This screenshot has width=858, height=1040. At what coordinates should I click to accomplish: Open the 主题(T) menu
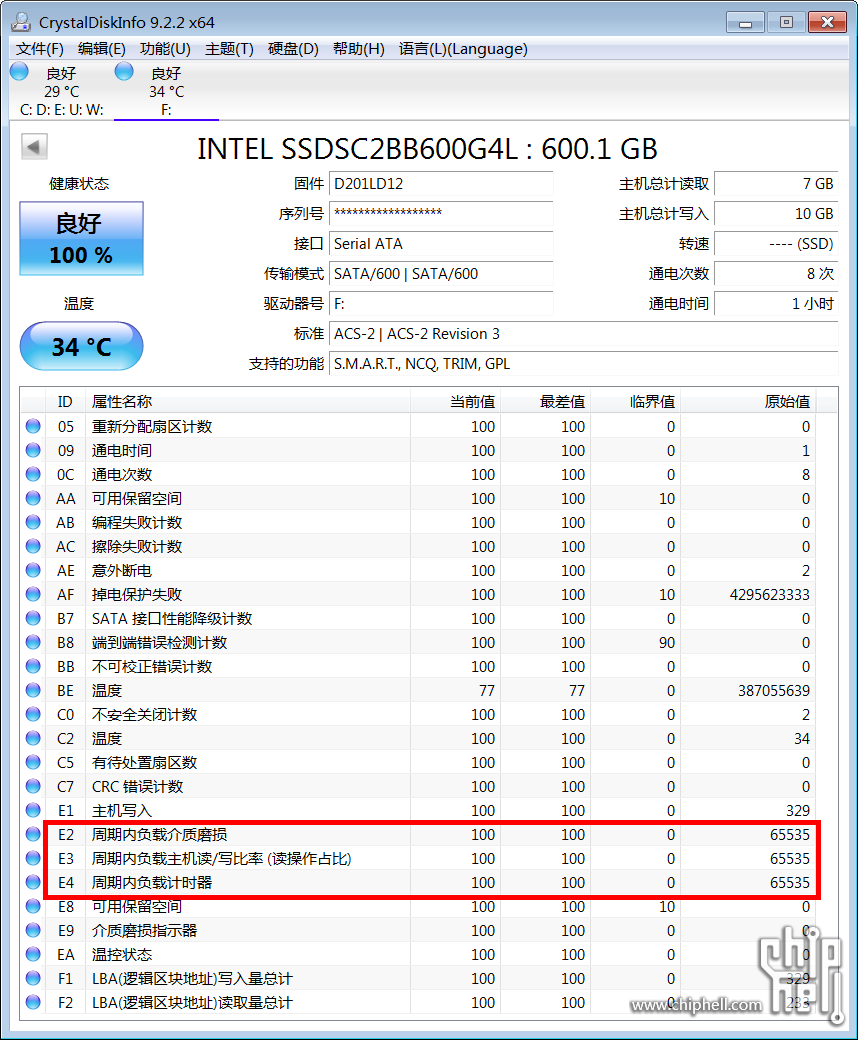click(x=229, y=49)
